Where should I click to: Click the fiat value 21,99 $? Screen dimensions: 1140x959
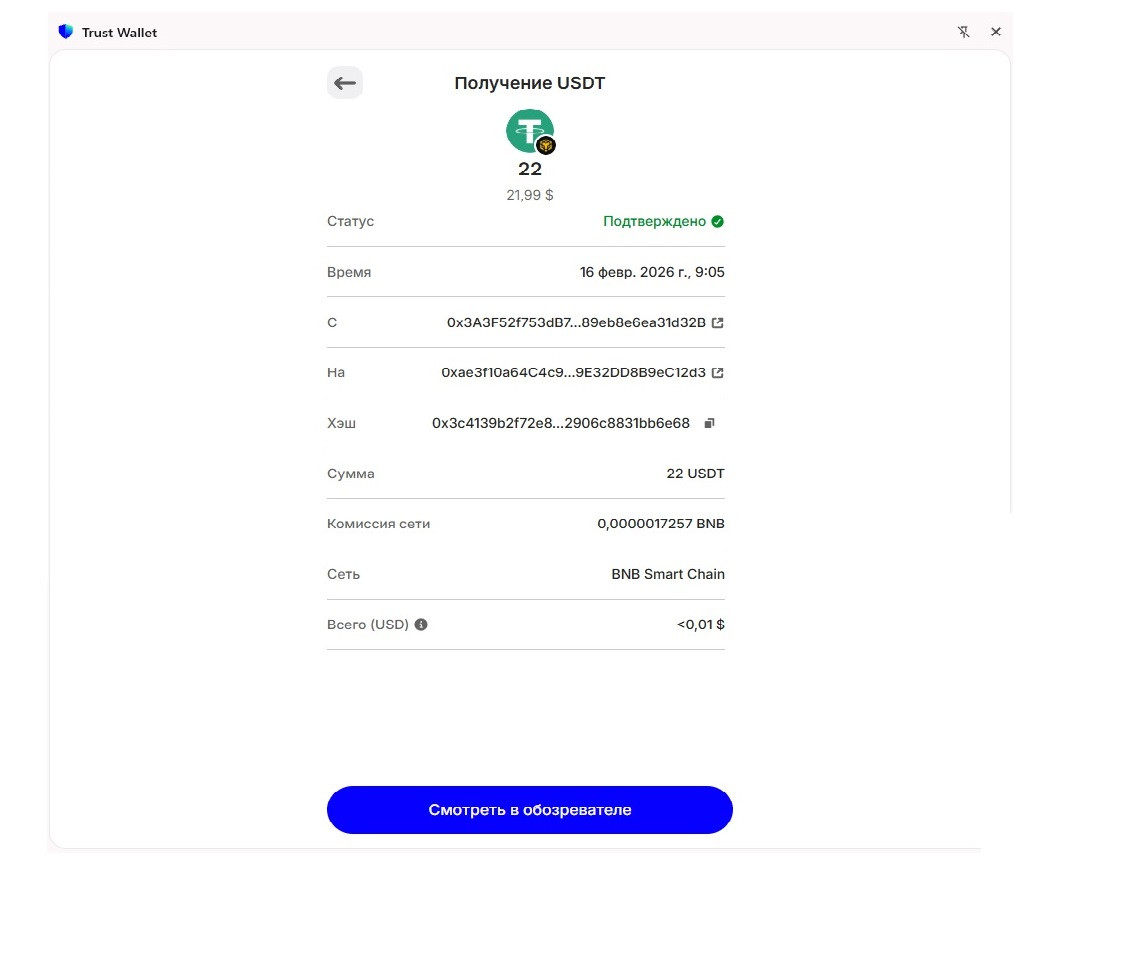pyautogui.click(x=530, y=195)
